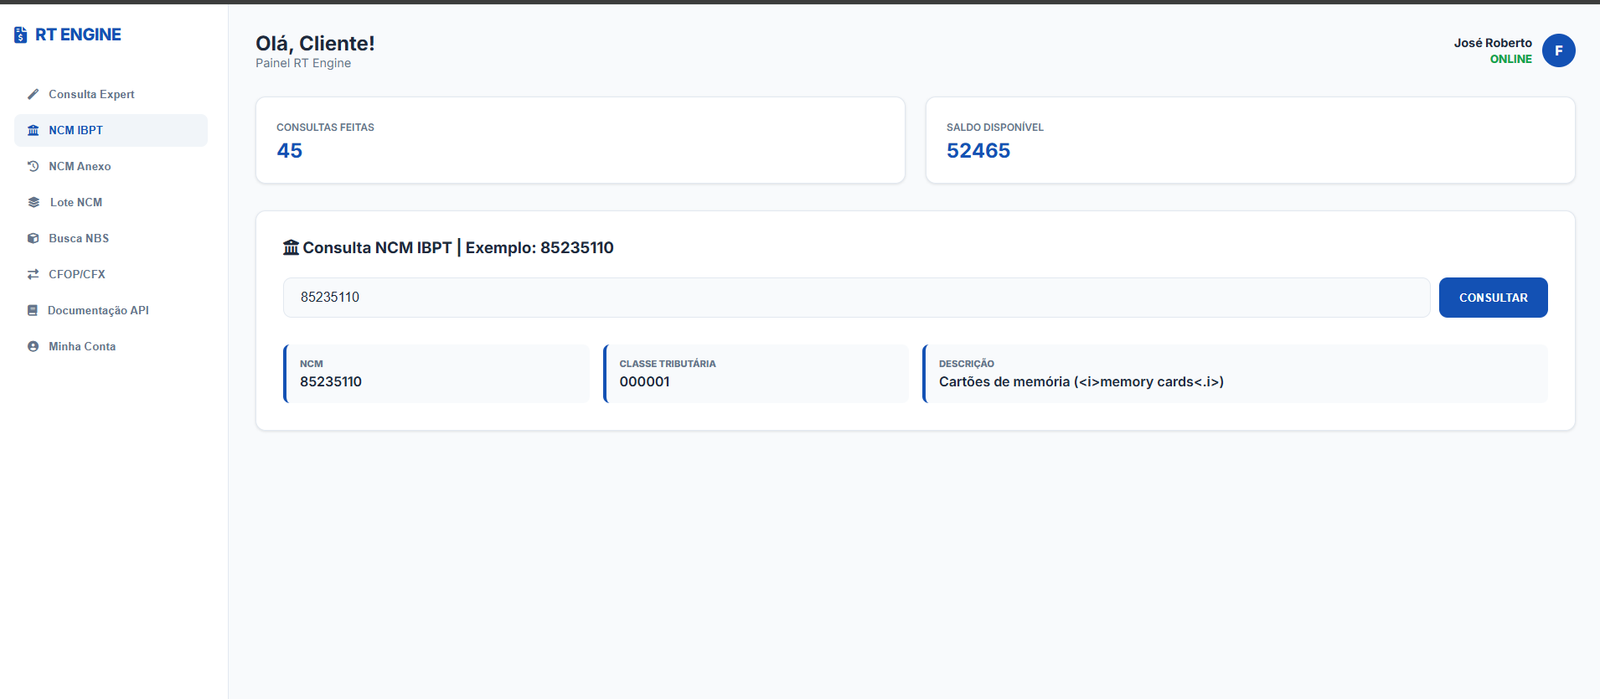Screen dimensions: 1600x699
Task: Click the cube icon beside Busca NBS
Action: coord(33,238)
